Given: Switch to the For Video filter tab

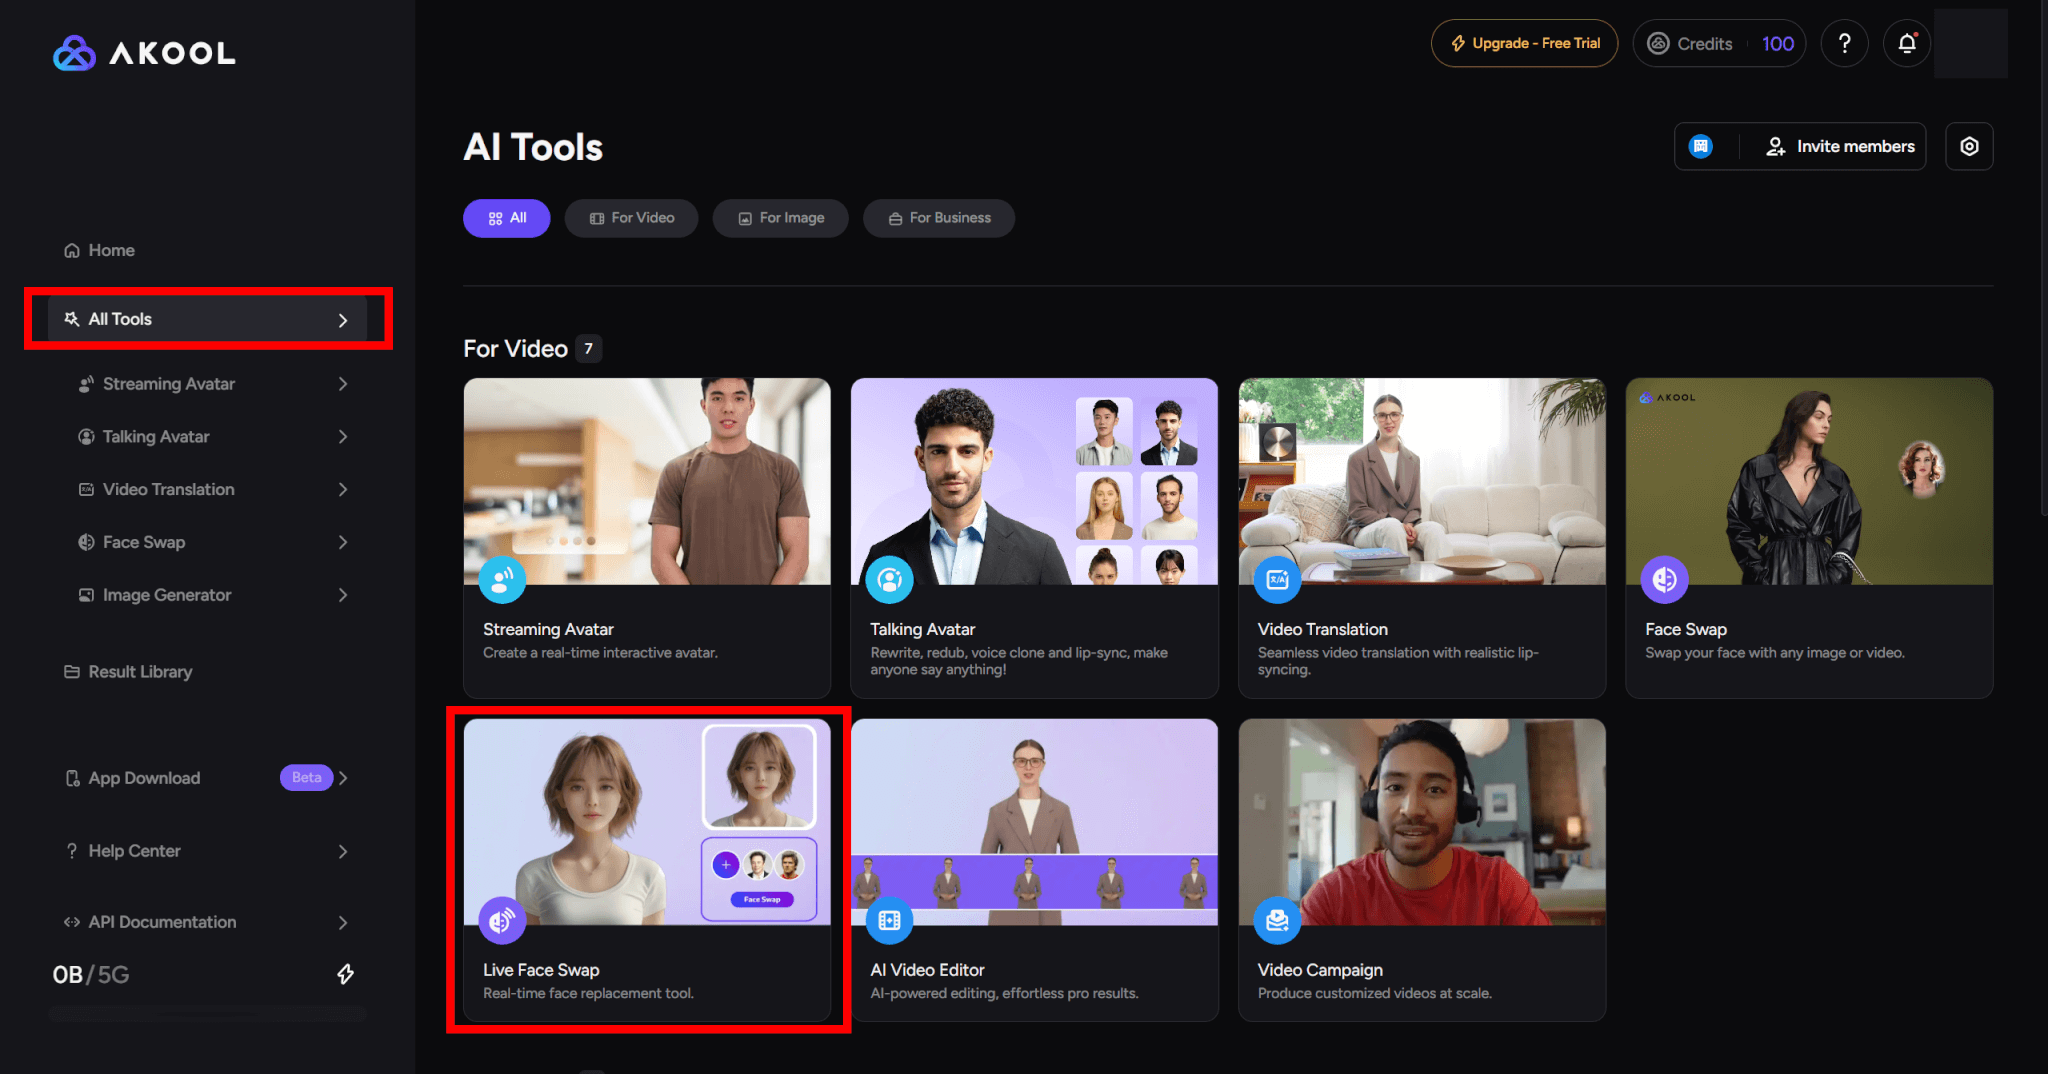Looking at the screenshot, I should (x=631, y=218).
